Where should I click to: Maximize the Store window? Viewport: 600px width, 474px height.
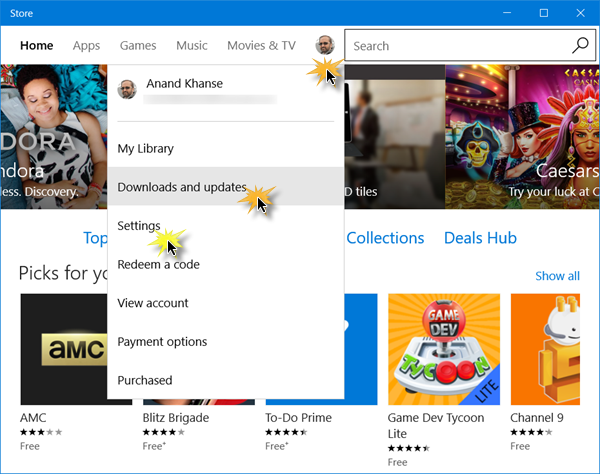(x=544, y=13)
